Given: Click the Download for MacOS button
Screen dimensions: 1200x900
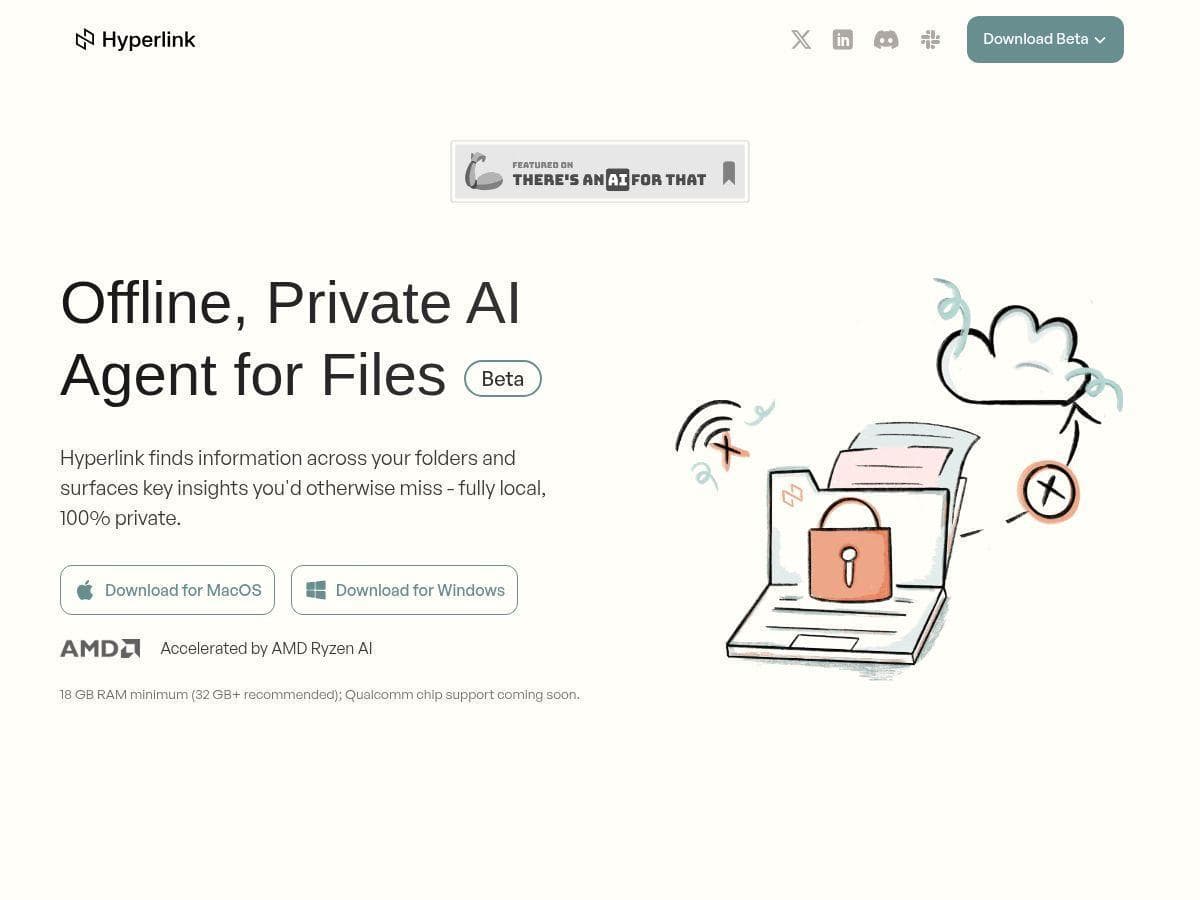Looking at the screenshot, I should (x=167, y=590).
